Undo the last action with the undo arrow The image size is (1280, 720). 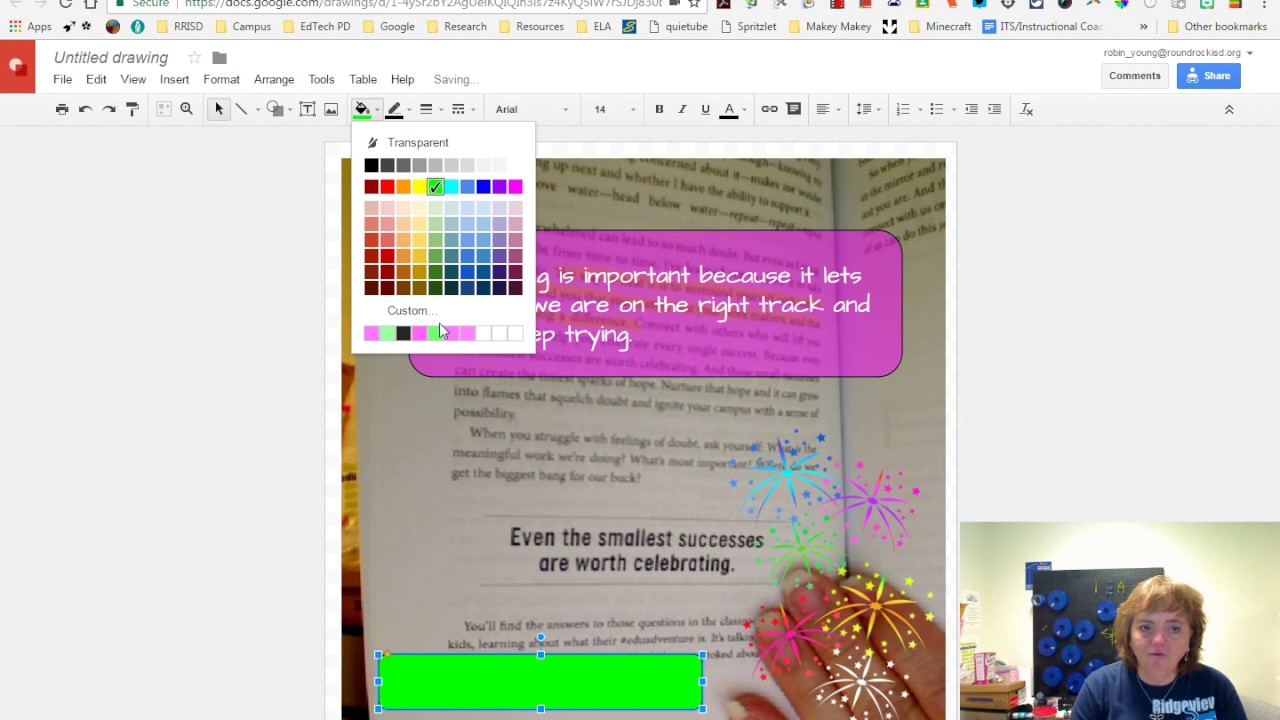86,109
